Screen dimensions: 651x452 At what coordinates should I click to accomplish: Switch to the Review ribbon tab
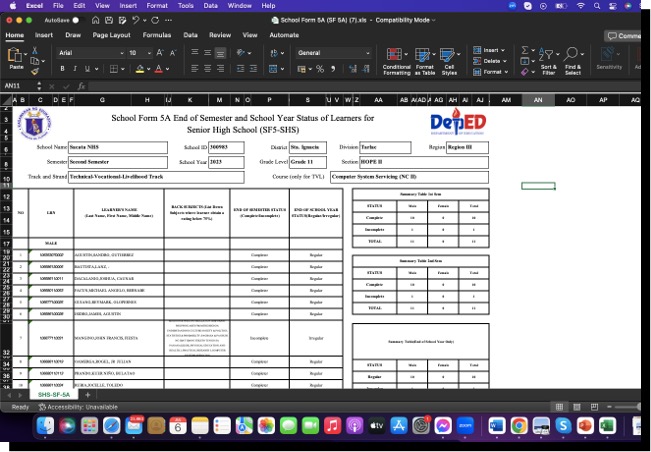(220, 35)
